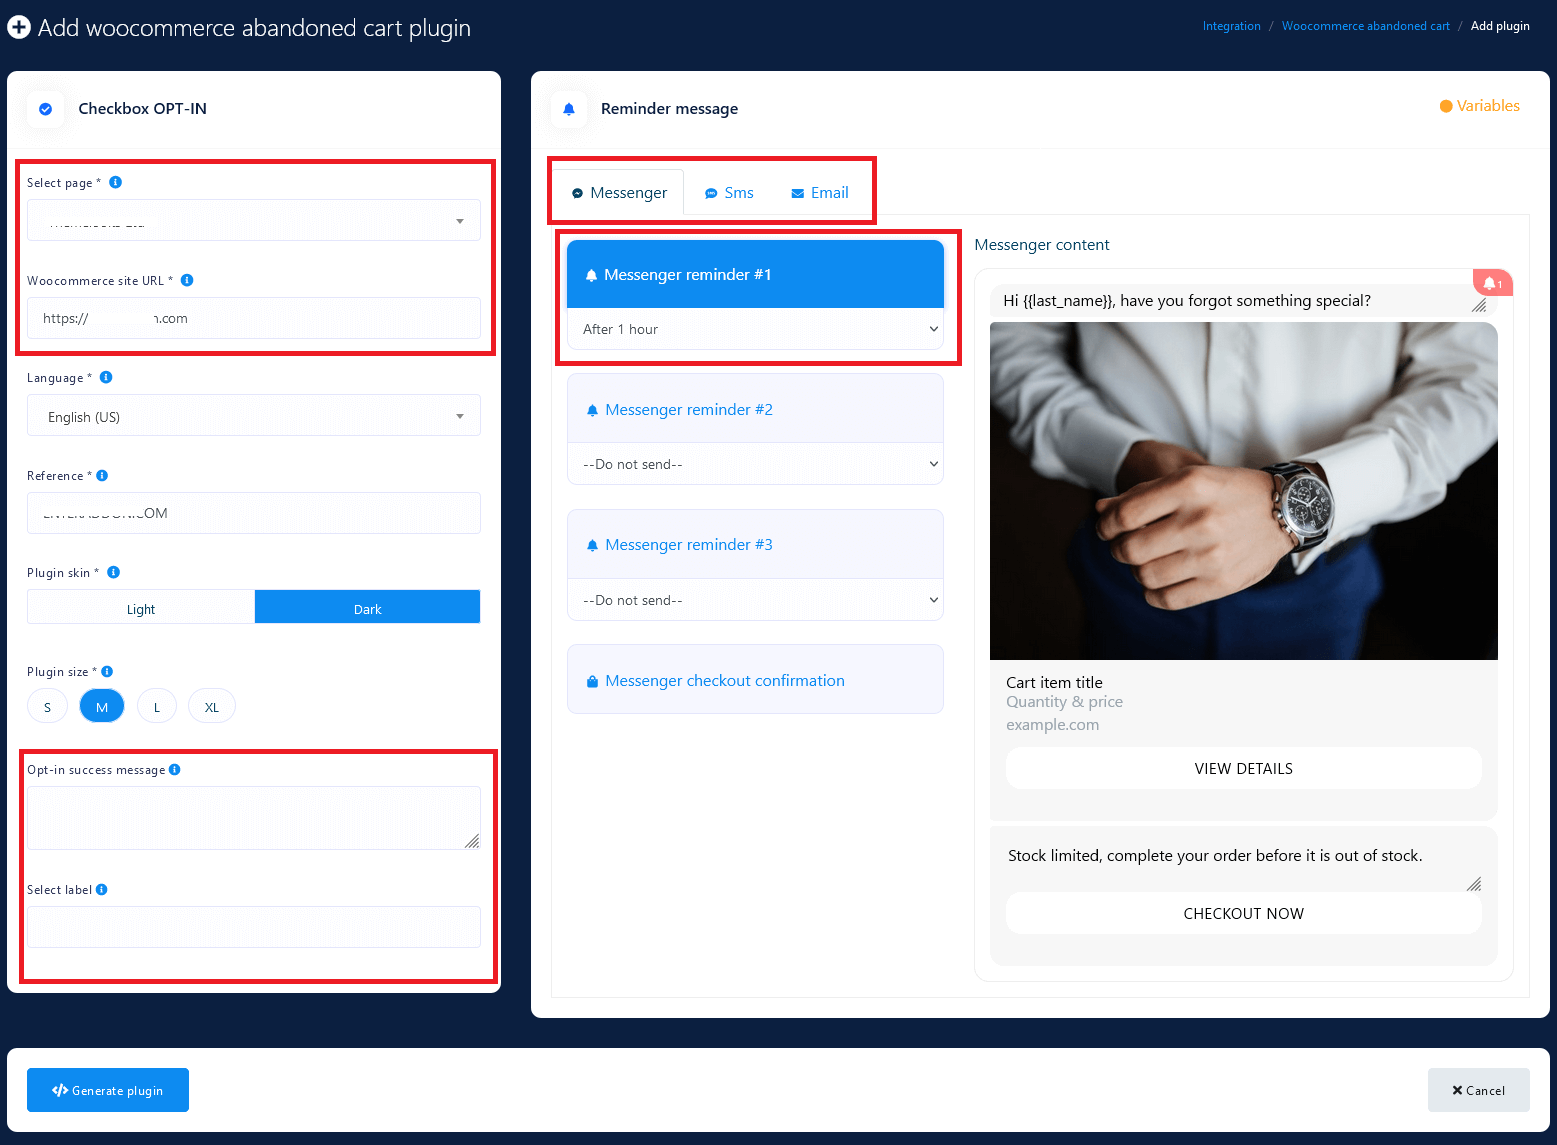Click the Language info icon
This screenshot has height=1145, width=1557.
coord(106,377)
